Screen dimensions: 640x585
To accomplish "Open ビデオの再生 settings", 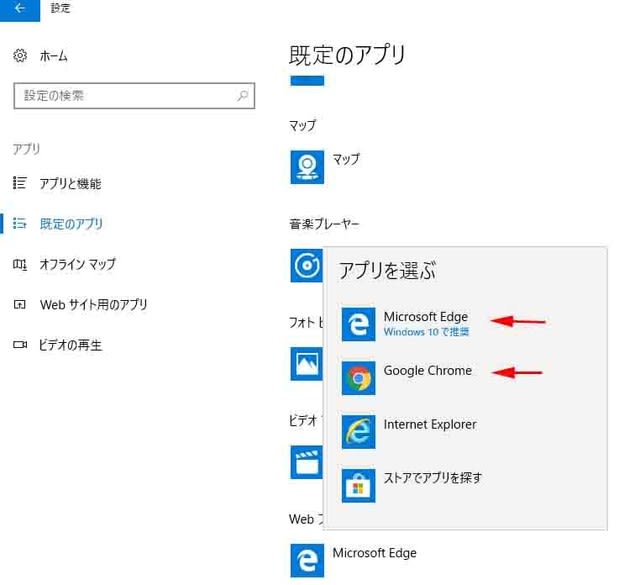I will point(70,345).
